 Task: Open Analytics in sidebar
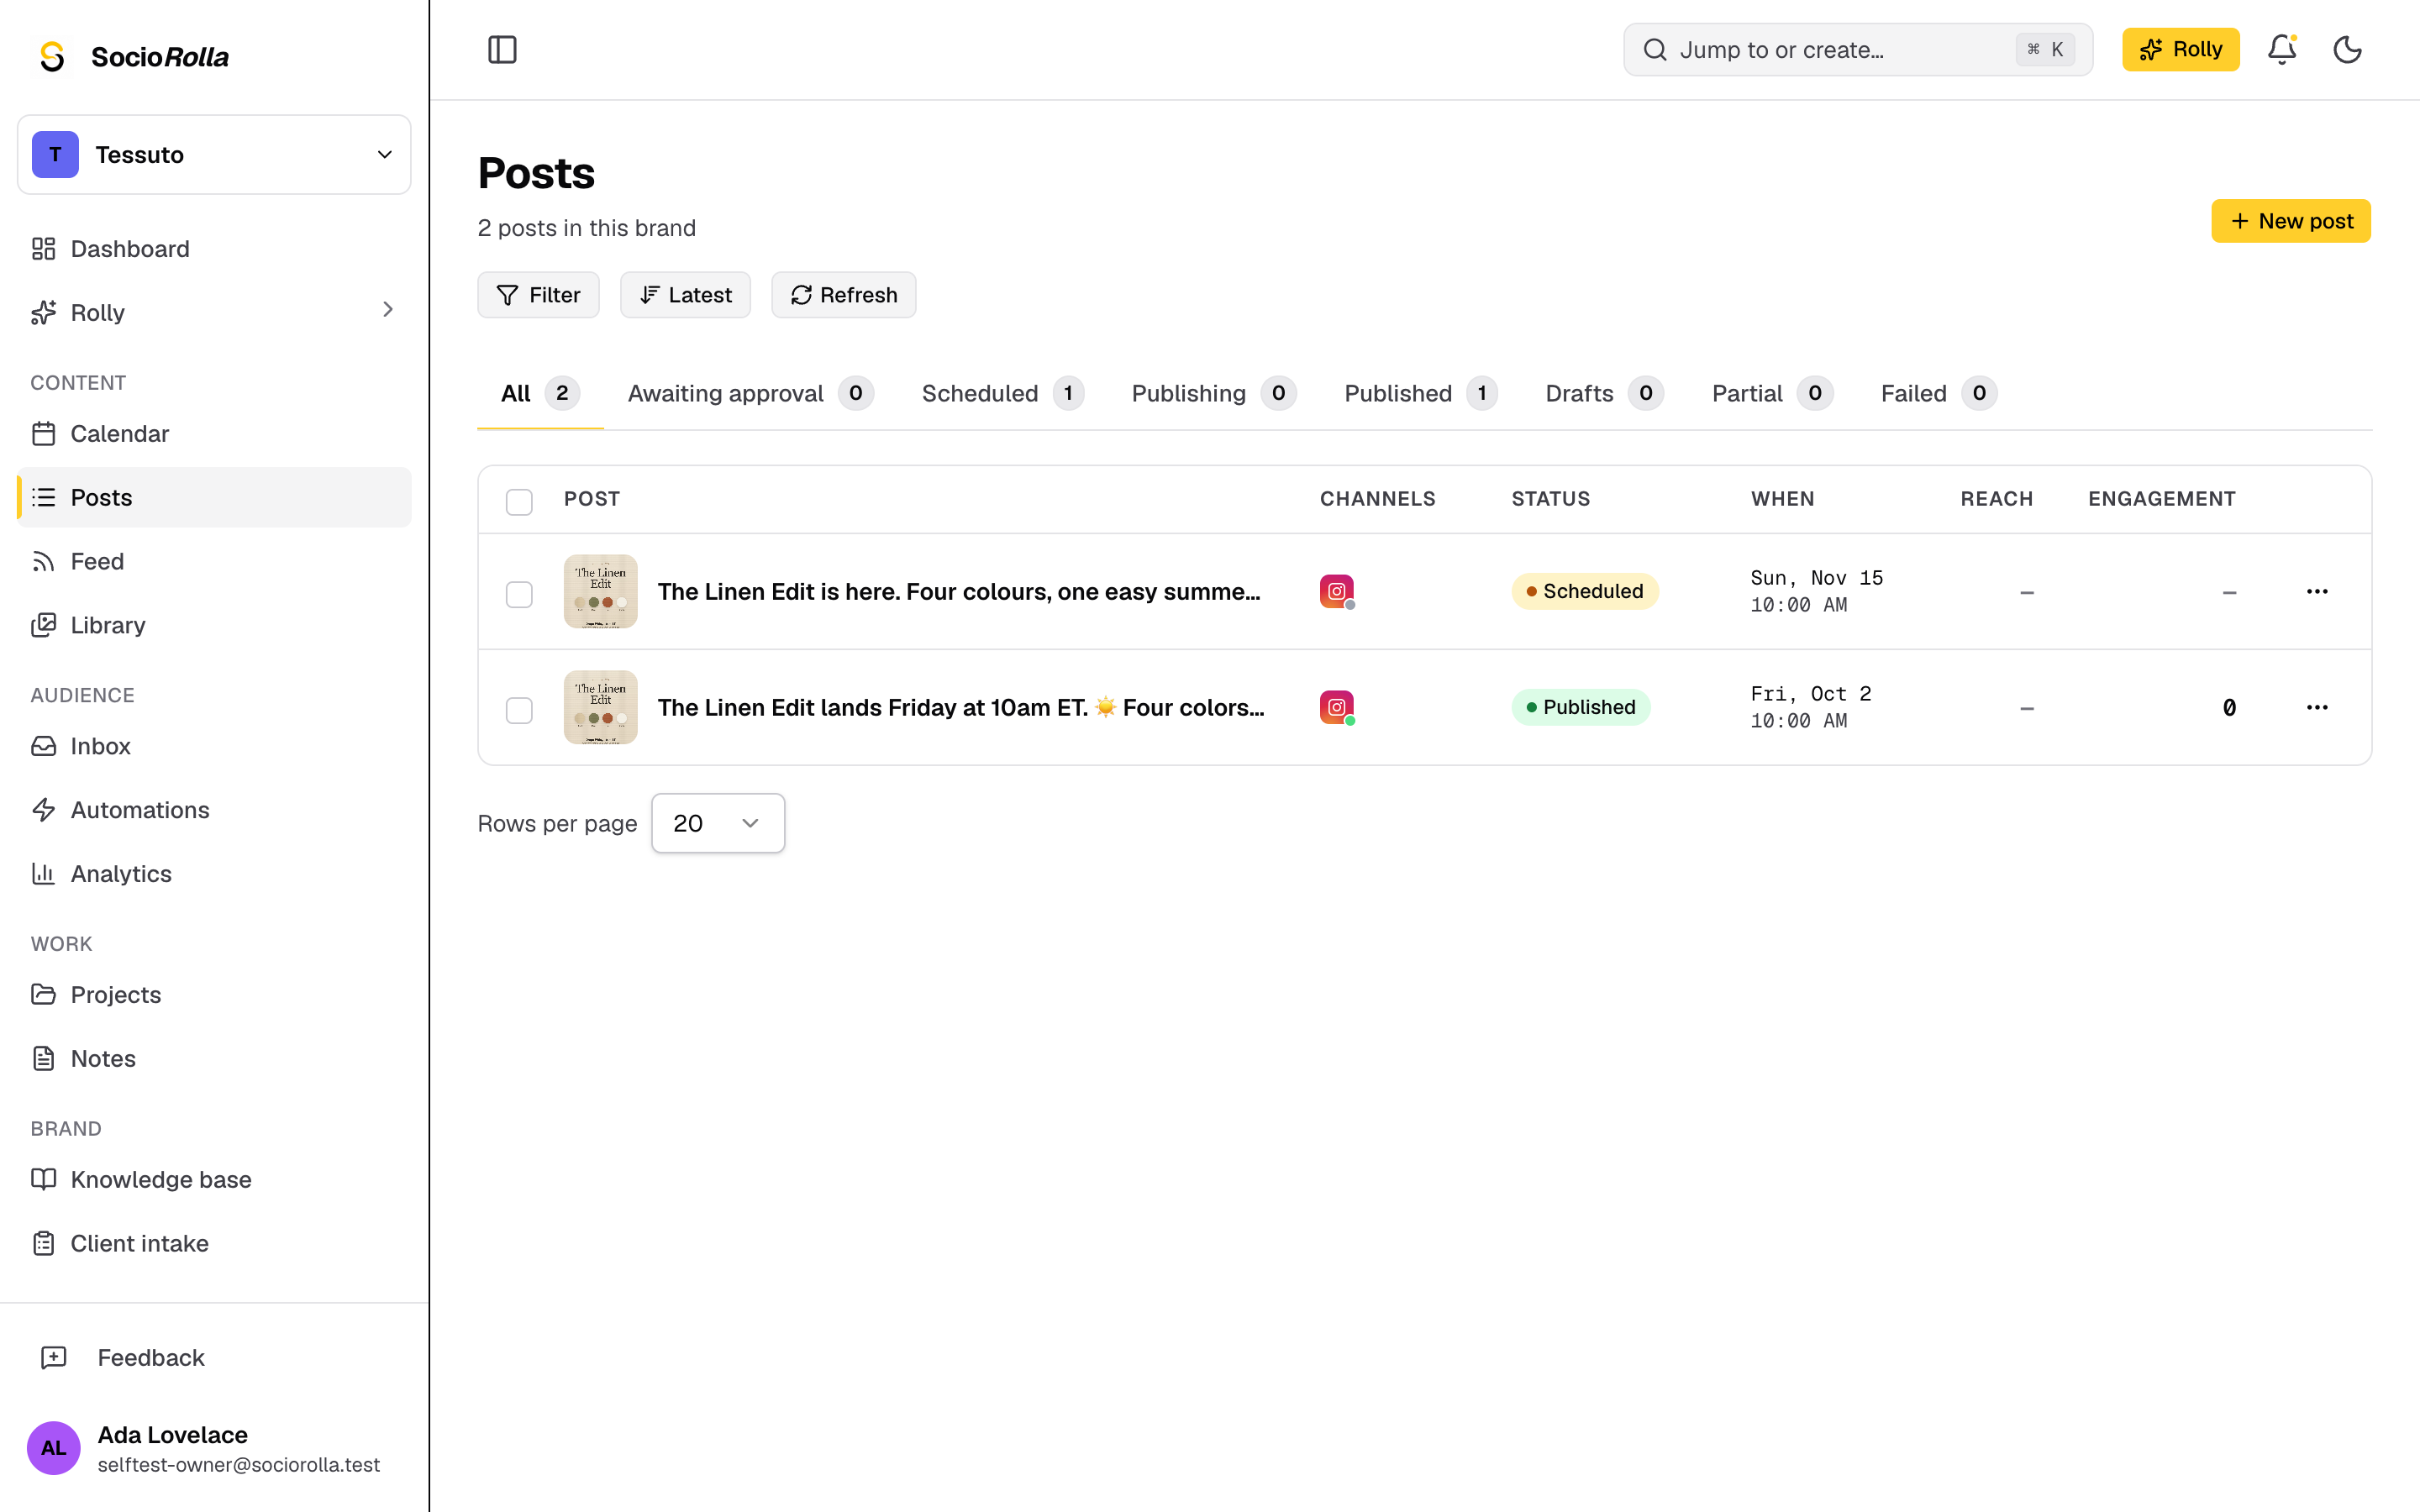(214, 874)
